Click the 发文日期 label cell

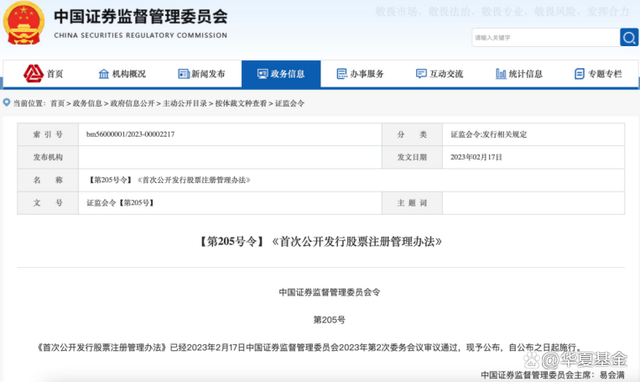point(412,157)
